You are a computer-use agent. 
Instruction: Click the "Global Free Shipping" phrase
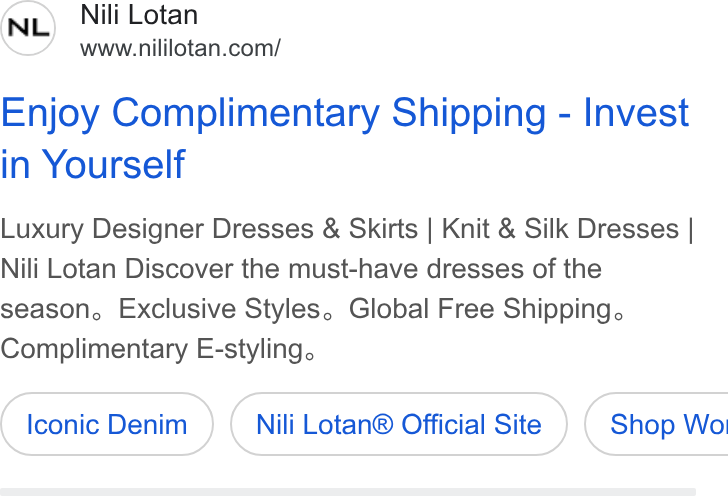click(480, 309)
